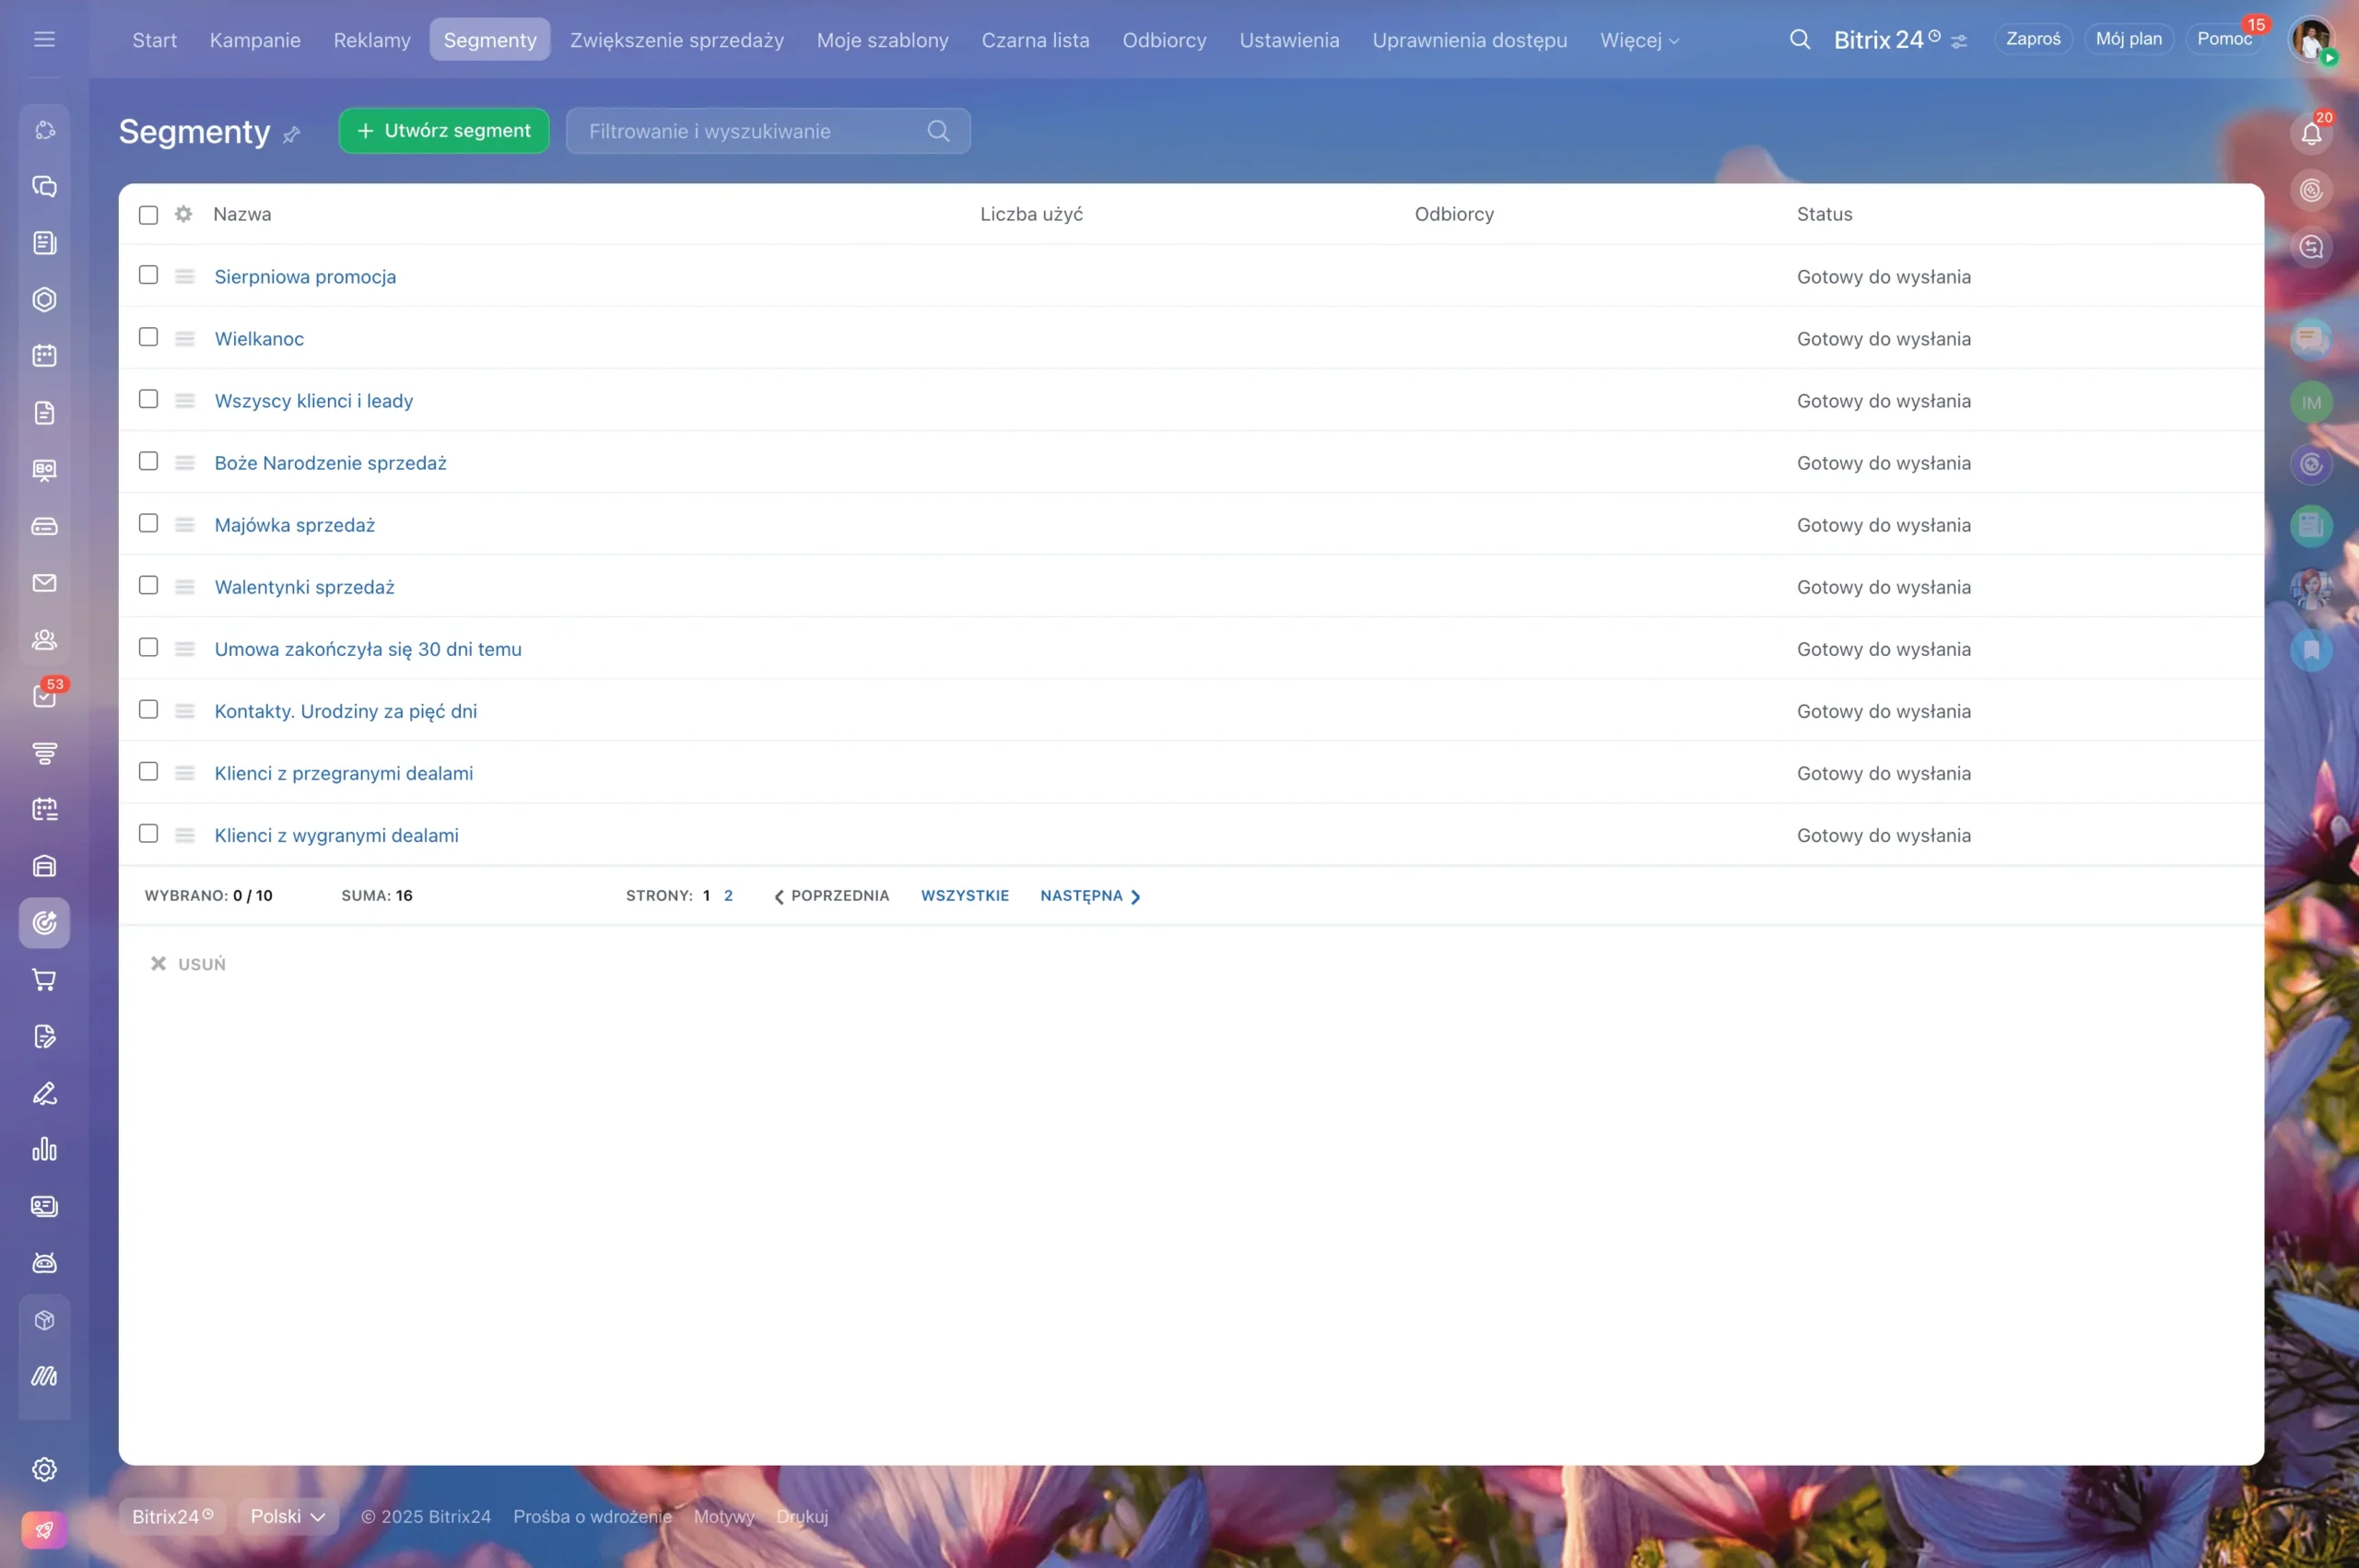Viewport: 2359px width, 1568px height.
Task: Open row actions menu for Wielkanoc
Action: click(x=184, y=339)
